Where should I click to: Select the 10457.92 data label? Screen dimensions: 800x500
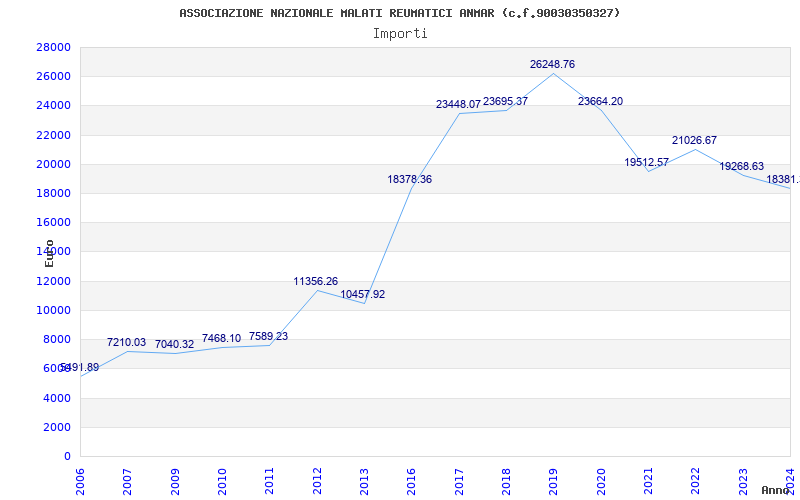(363, 294)
